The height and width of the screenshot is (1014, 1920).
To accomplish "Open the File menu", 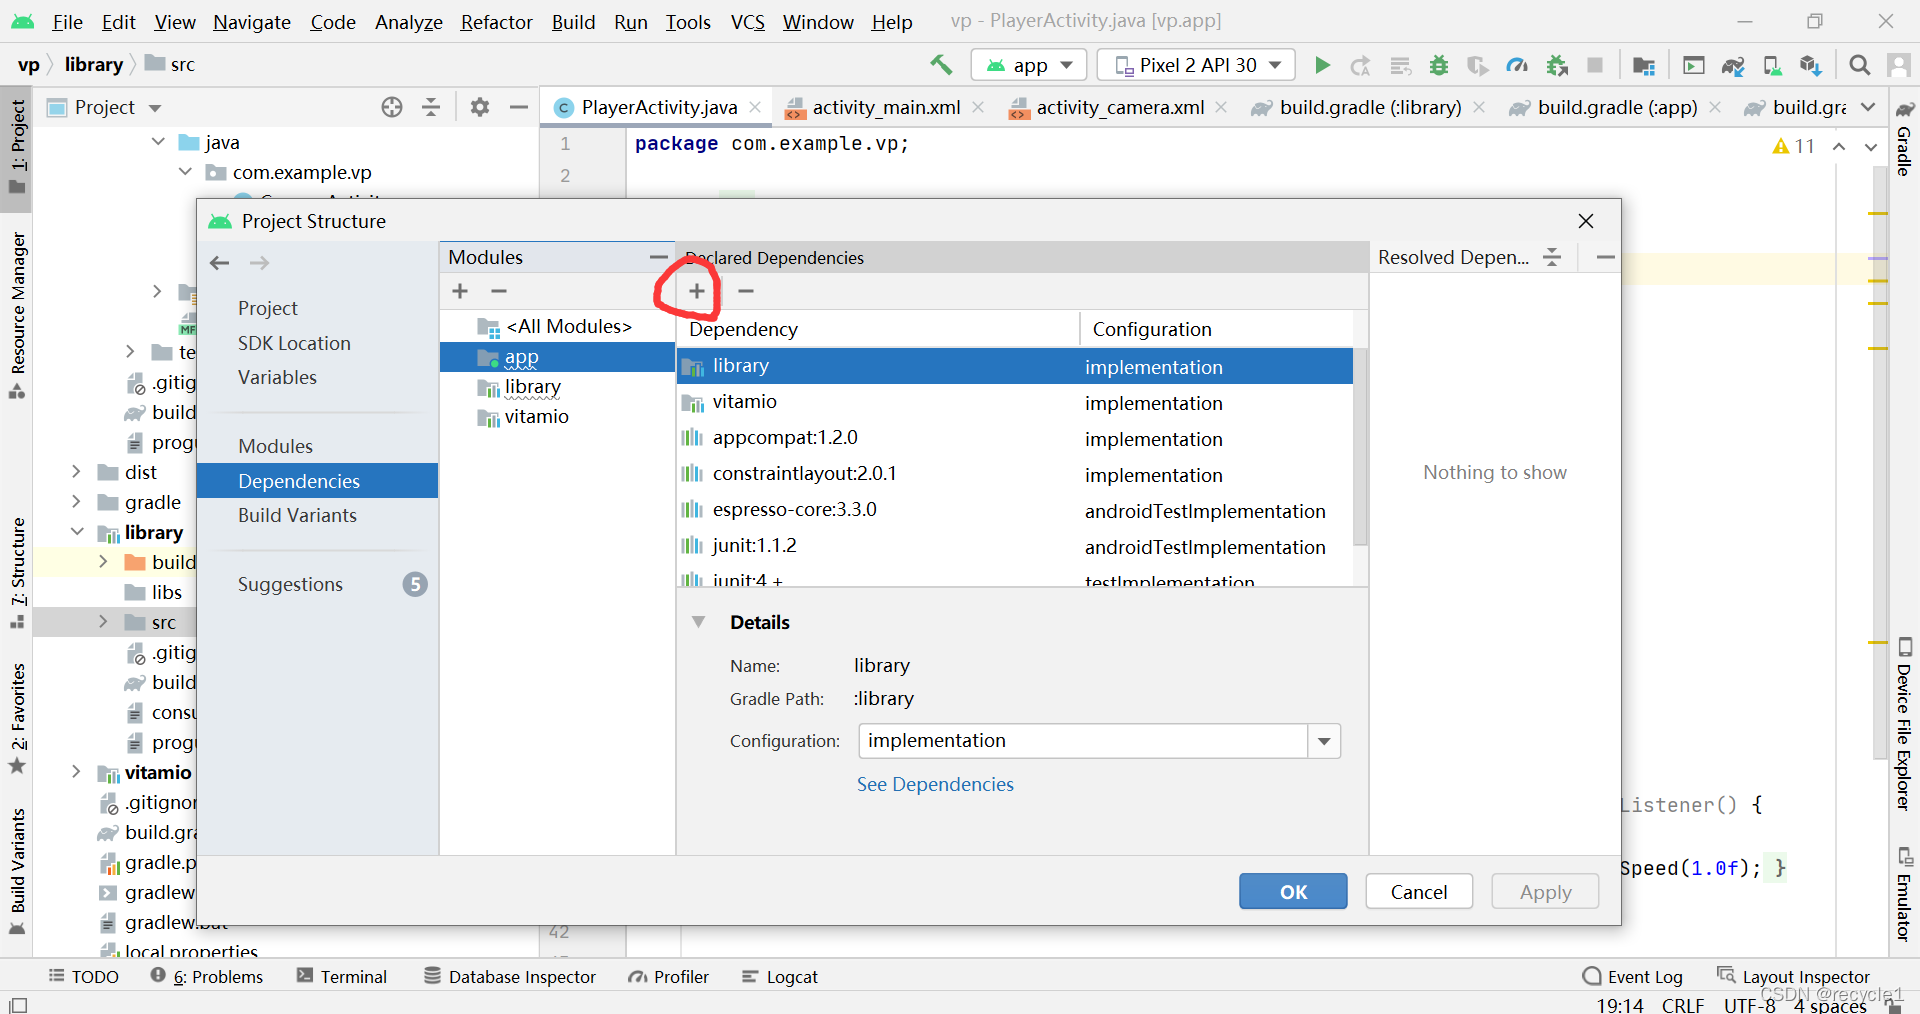I will [x=67, y=22].
